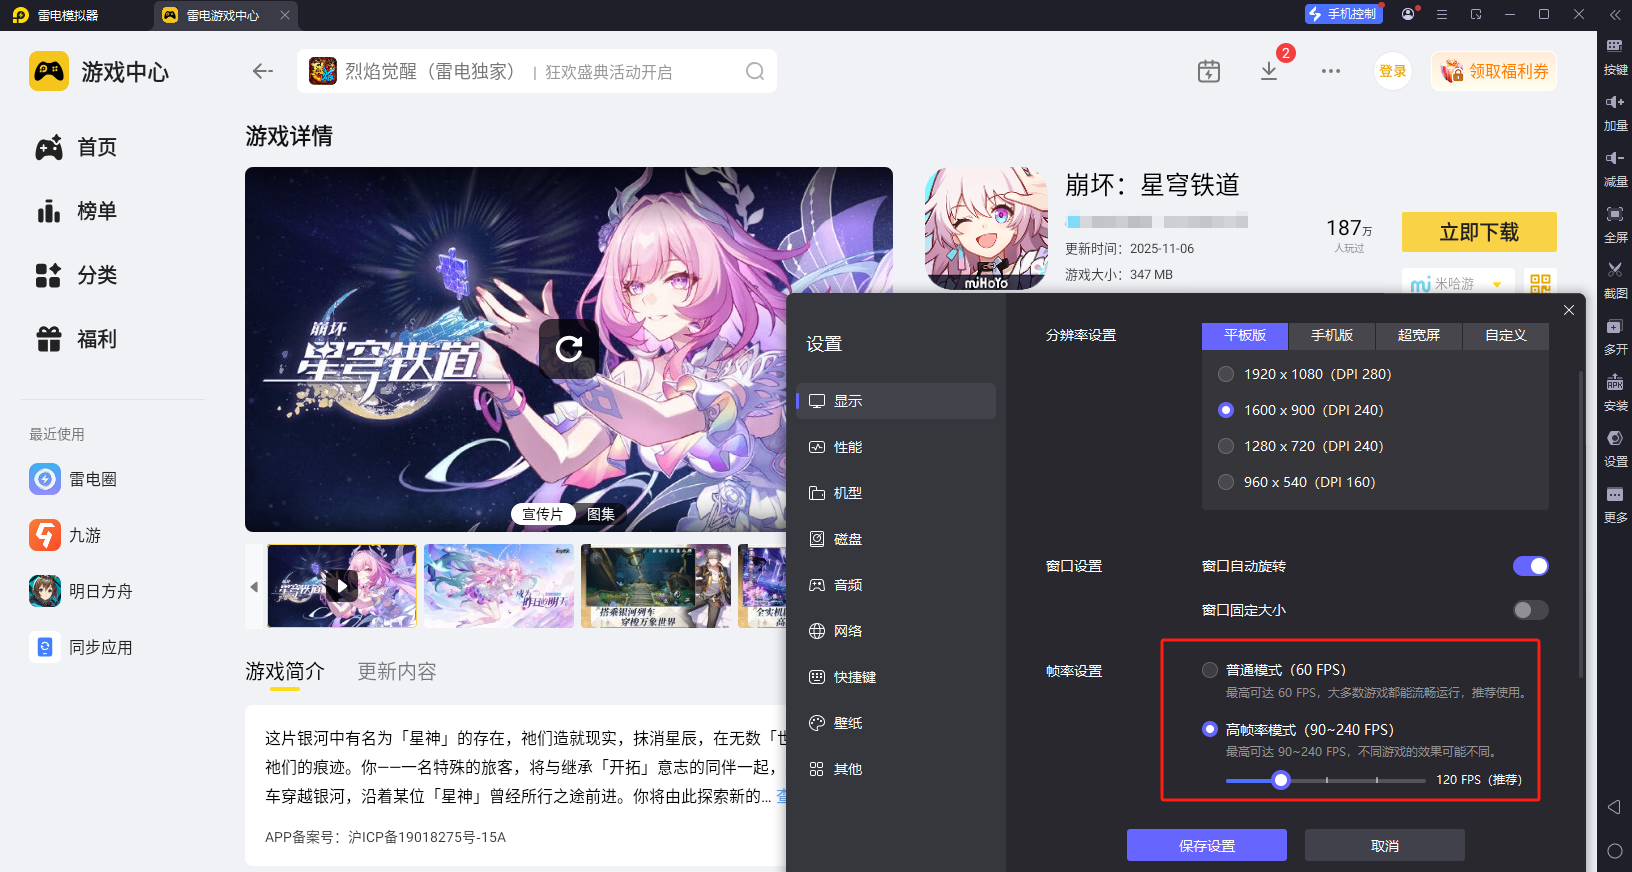Switch to the 平板版 resolution tab
Viewport: 1632px width, 872px height.
point(1245,335)
